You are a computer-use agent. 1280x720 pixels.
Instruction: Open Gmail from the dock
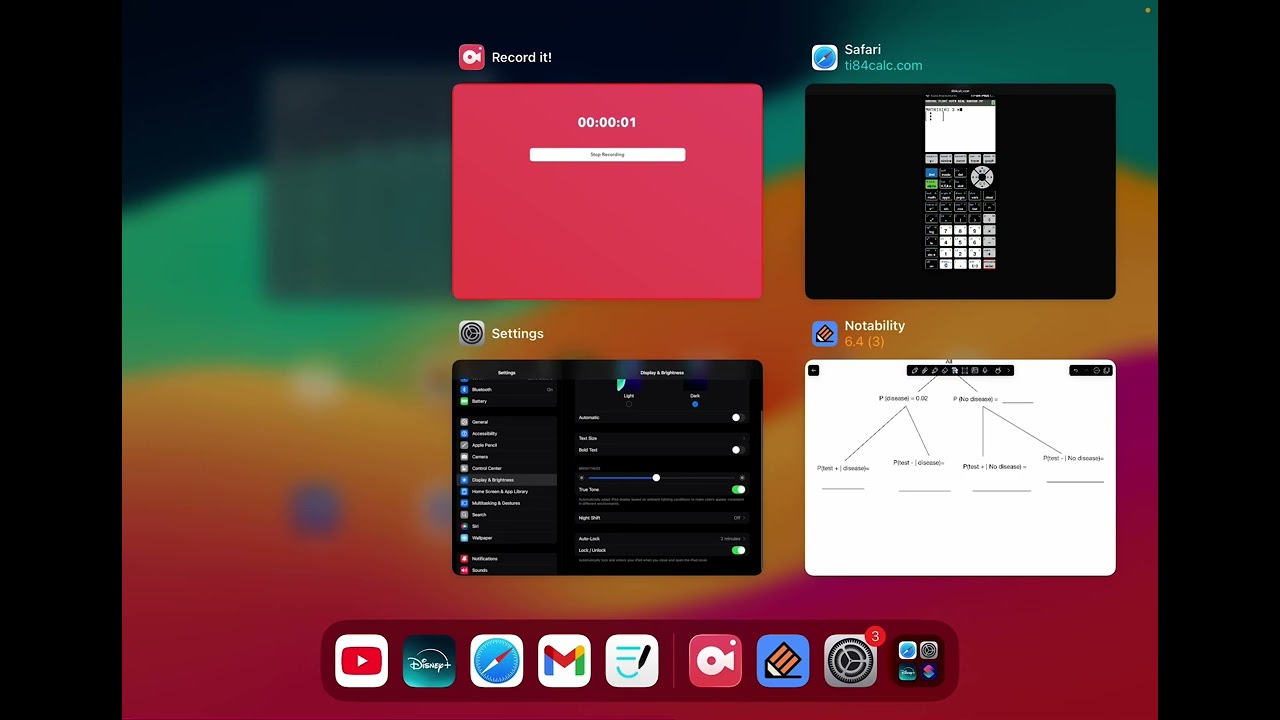tap(564, 661)
